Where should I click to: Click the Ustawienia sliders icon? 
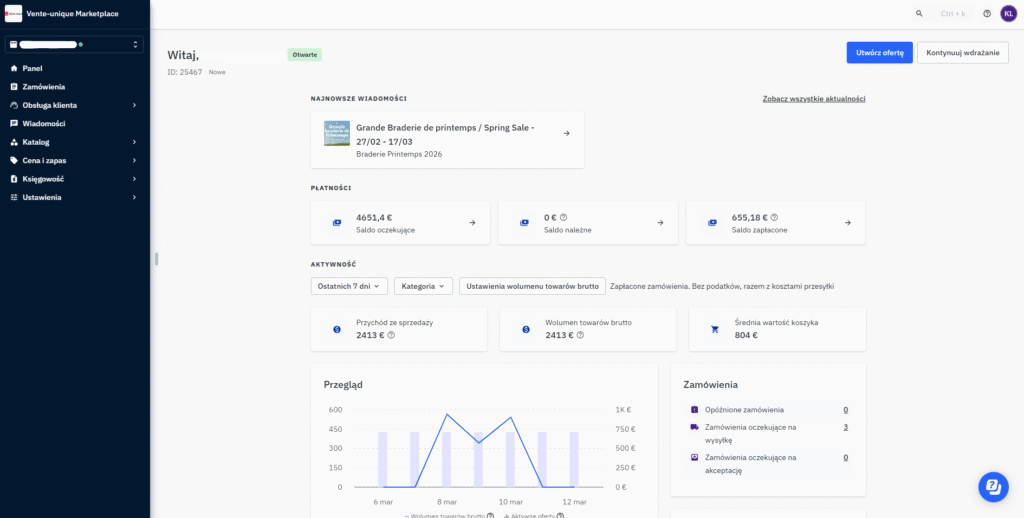14,197
